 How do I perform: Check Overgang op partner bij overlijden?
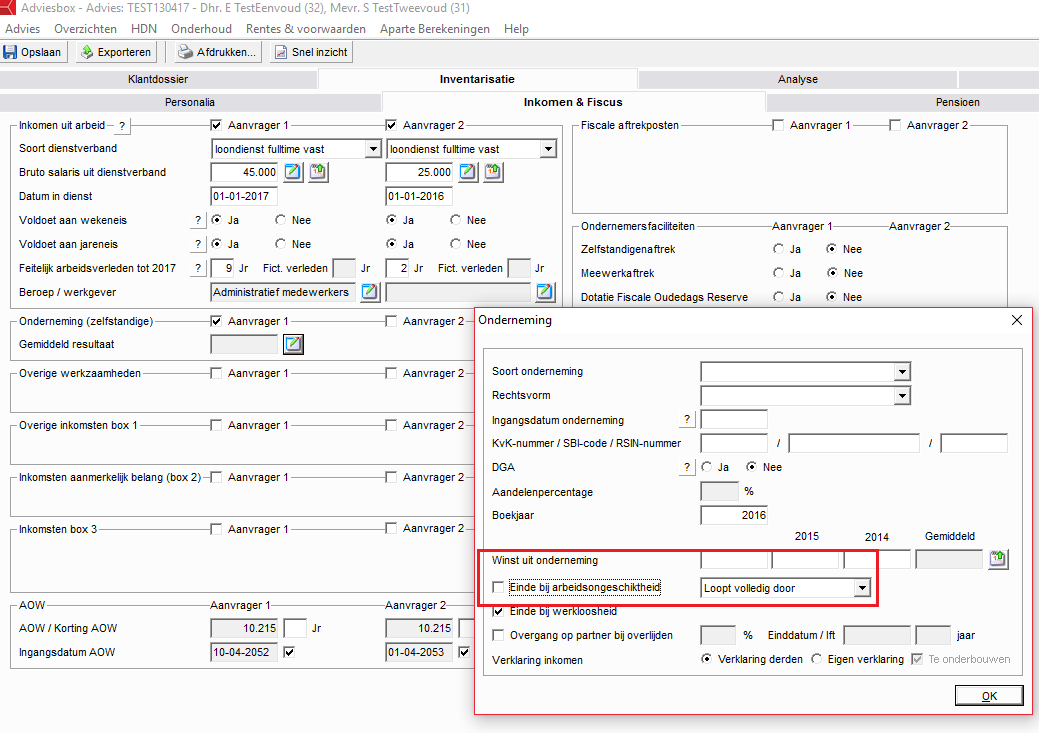[499, 635]
